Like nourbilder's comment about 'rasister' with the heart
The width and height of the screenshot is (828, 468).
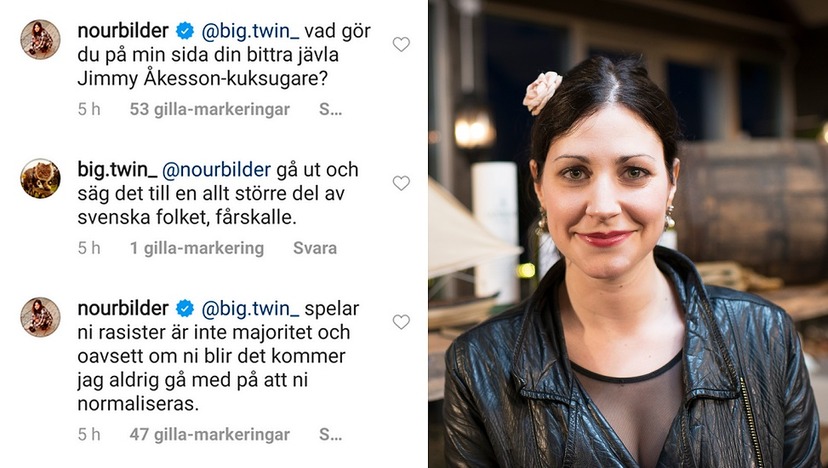click(x=401, y=322)
